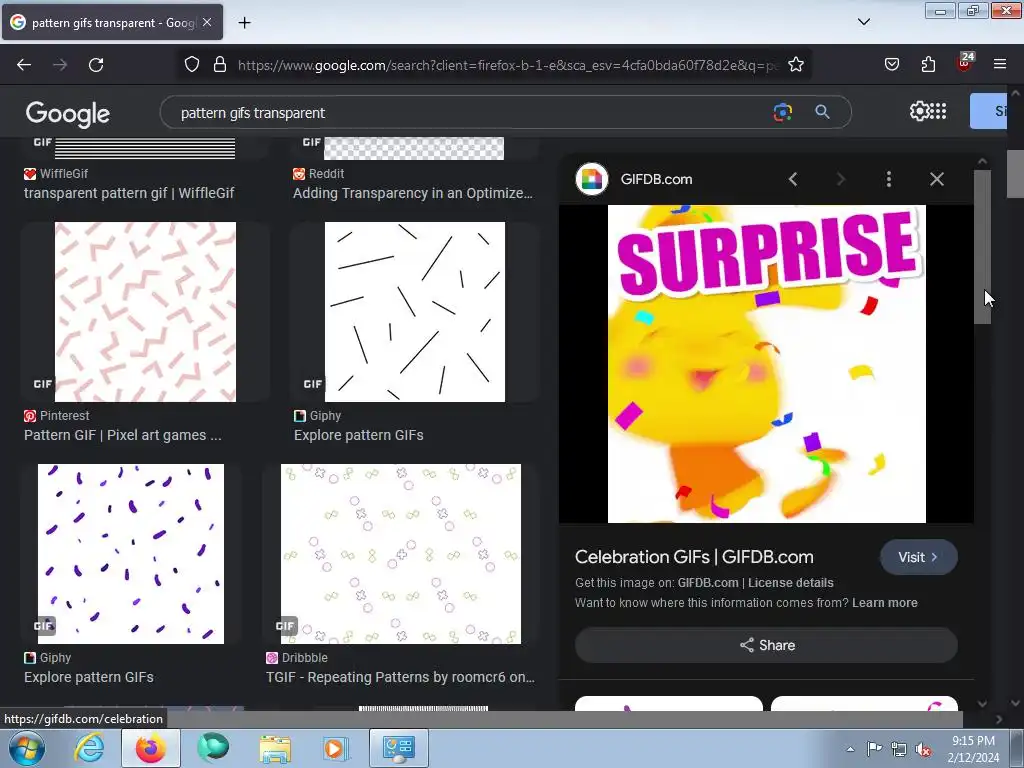Click the Action Center flag tray icon
Viewport: 1024px width, 768px height.
pos(874,749)
